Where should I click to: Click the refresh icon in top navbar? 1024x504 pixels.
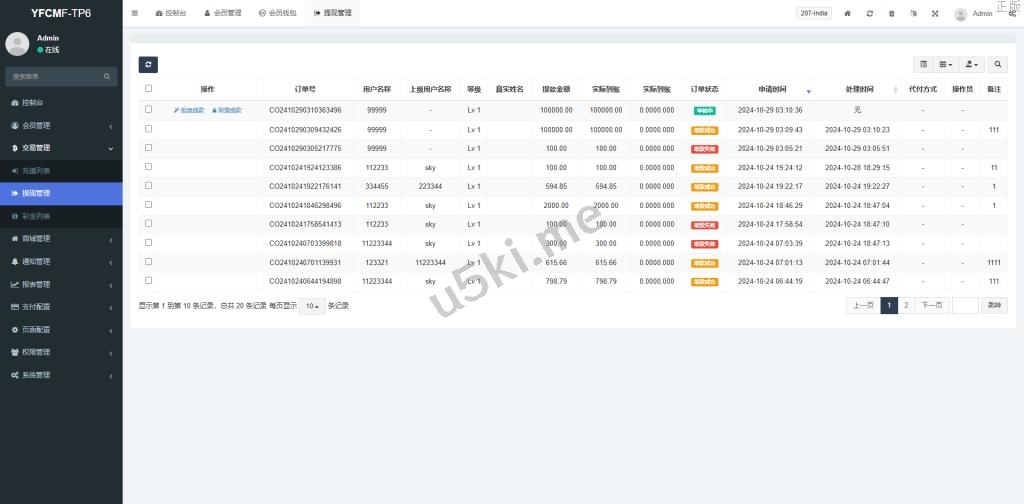pos(870,14)
